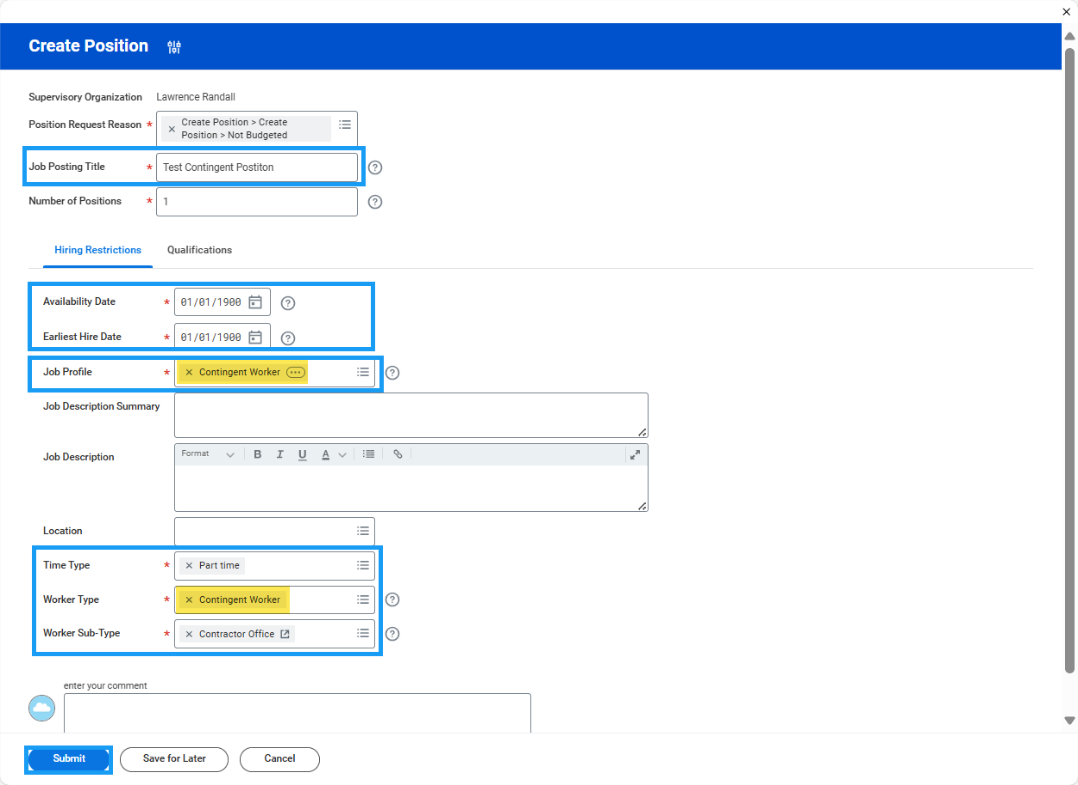
Task: Open the Format dropdown in the editor
Action: tap(208, 454)
